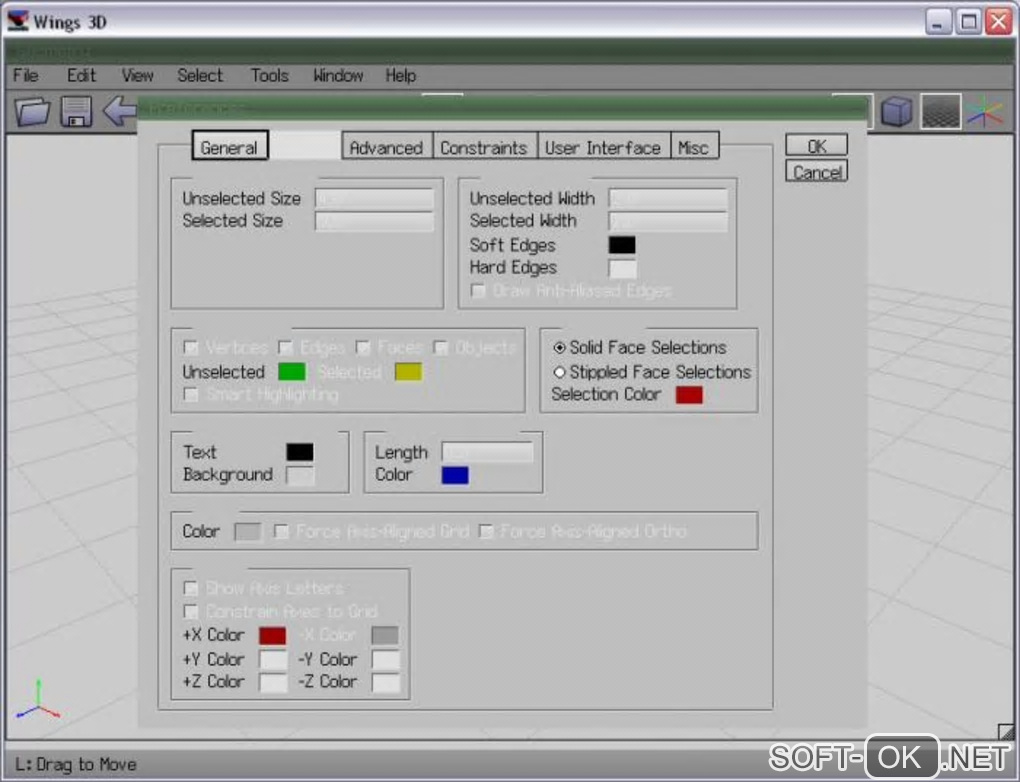Click the Length input field
The image size is (1020, 782).
(487, 452)
